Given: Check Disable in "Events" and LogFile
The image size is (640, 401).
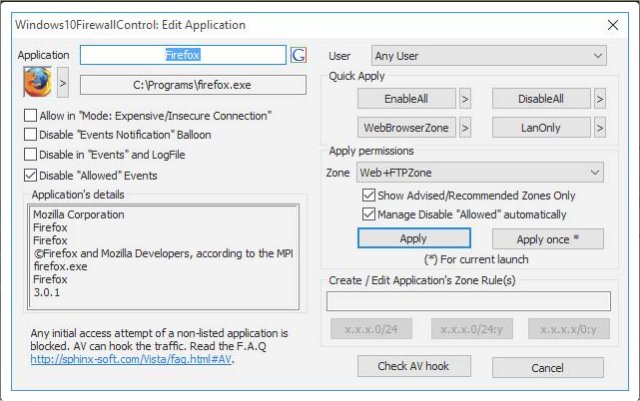Looking at the screenshot, I should click(x=31, y=155).
